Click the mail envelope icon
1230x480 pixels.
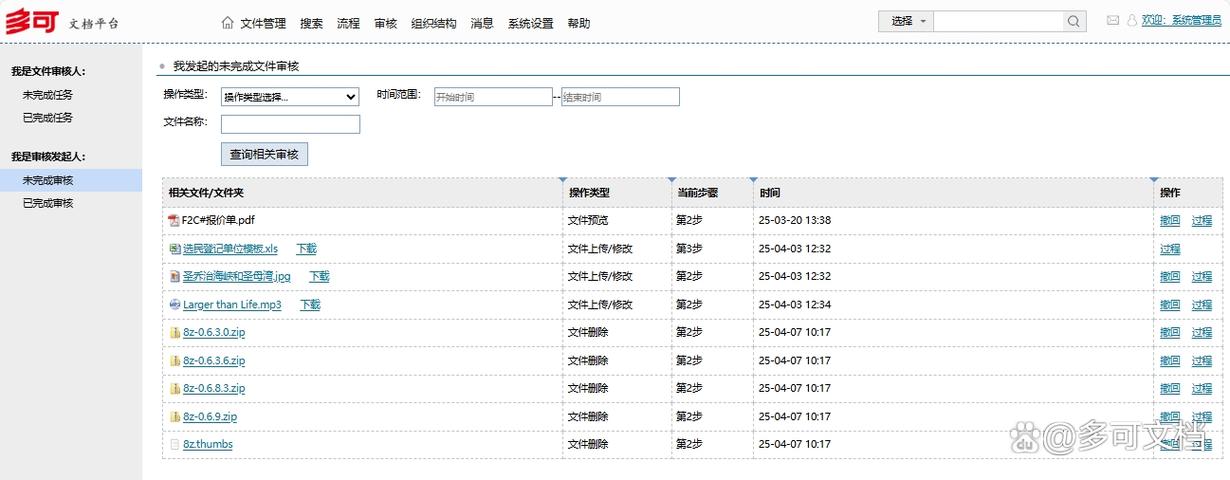pyautogui.click(x=1113, y=20)
